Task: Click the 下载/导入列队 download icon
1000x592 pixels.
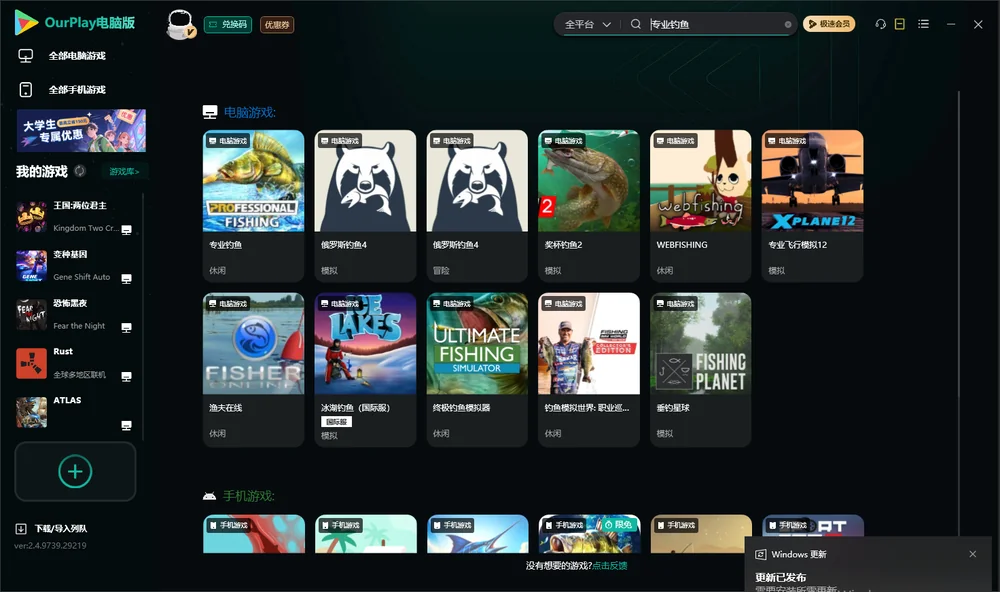Action: pos(21,529)
